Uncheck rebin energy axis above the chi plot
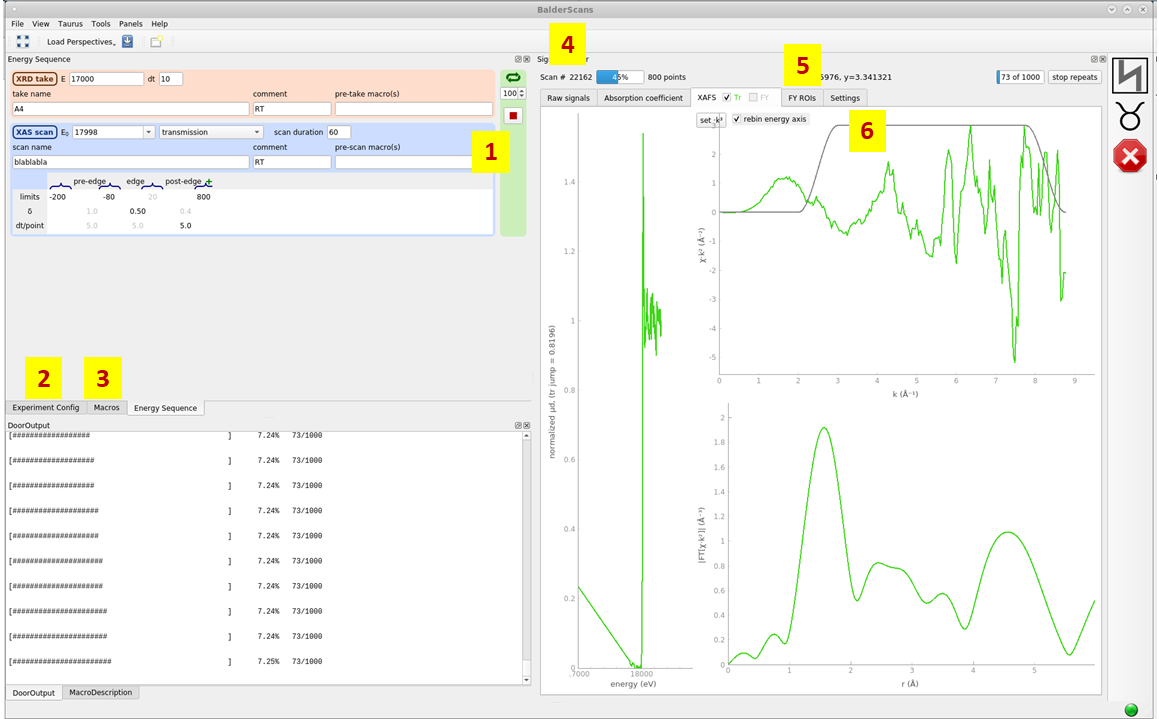Image resolution: width=1159 pixels, height=719 pixels. click(x=737, y=119)
